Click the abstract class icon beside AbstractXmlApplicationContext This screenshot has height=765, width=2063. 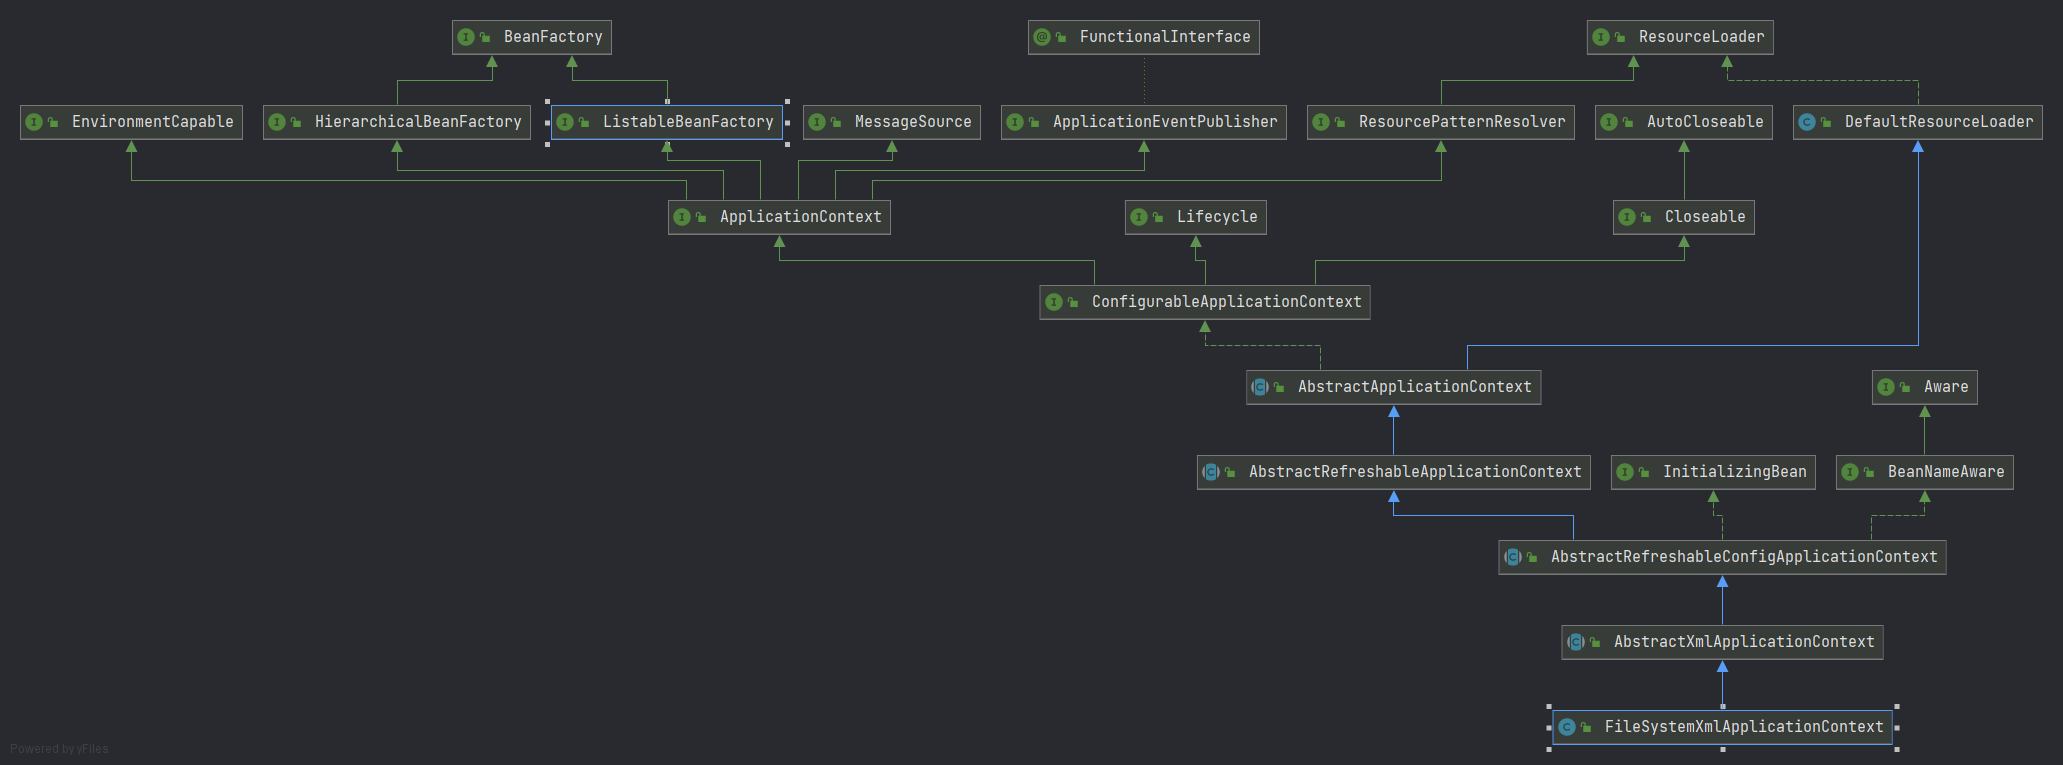click(1576, 642)
